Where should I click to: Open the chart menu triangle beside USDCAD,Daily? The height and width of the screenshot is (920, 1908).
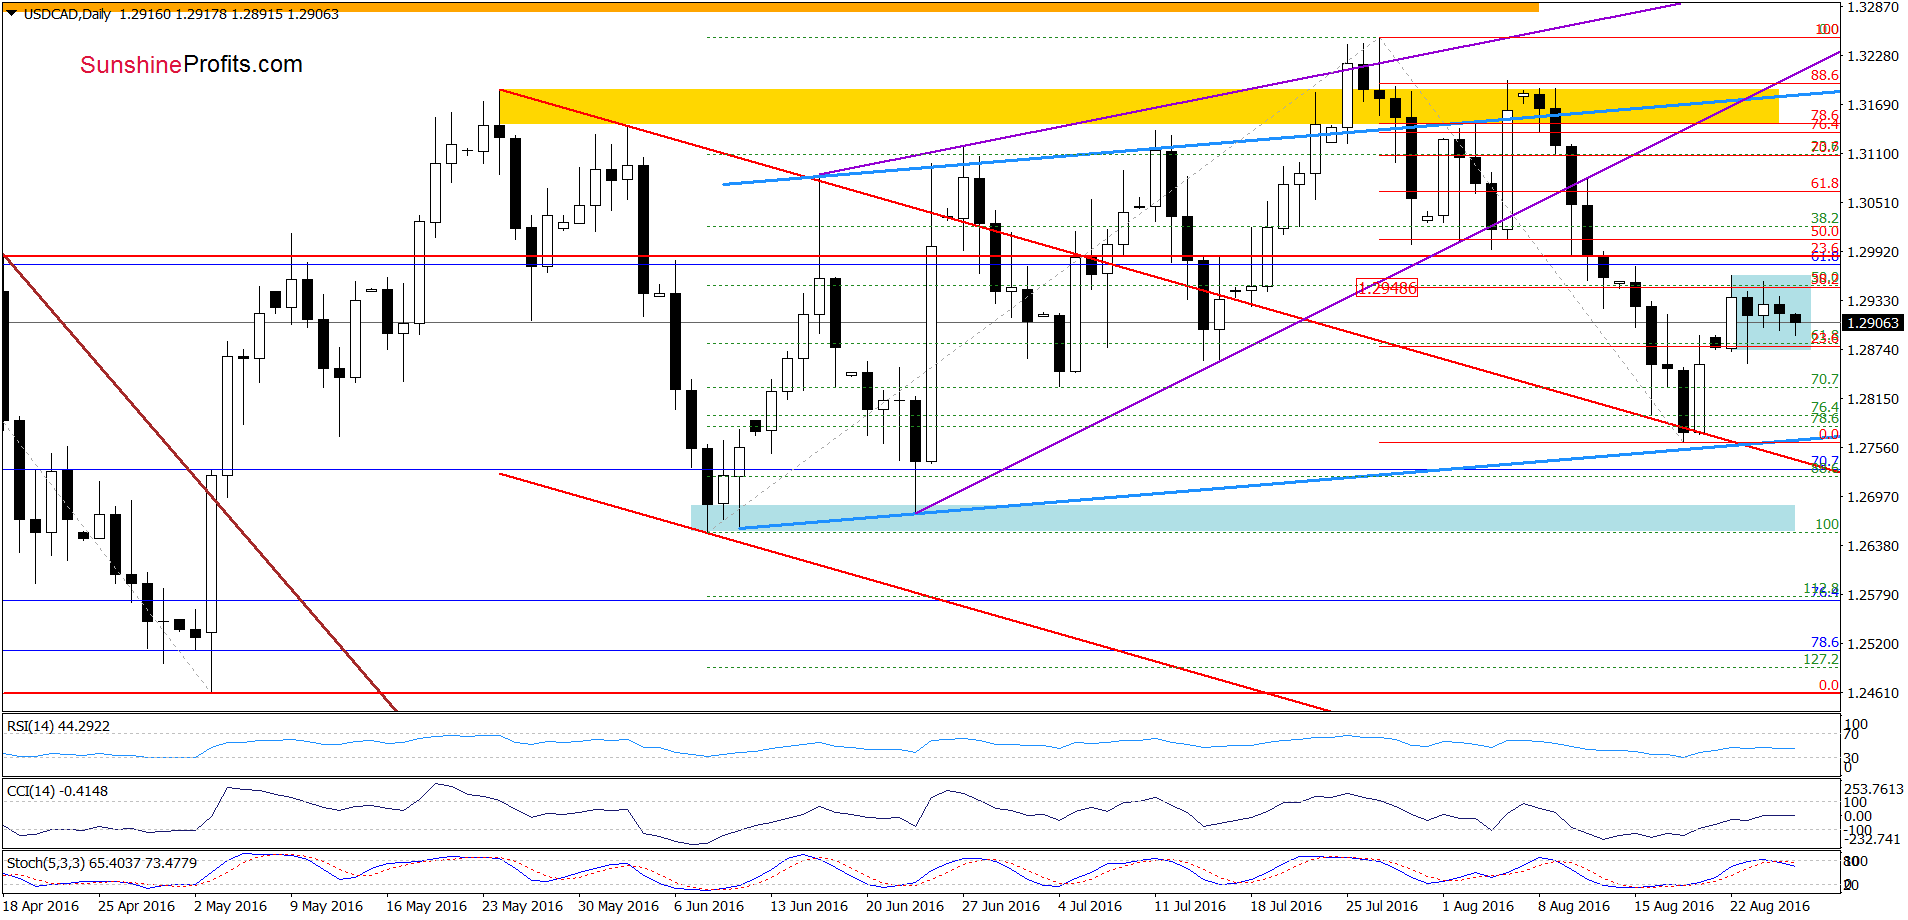click(x=11, y=14)
